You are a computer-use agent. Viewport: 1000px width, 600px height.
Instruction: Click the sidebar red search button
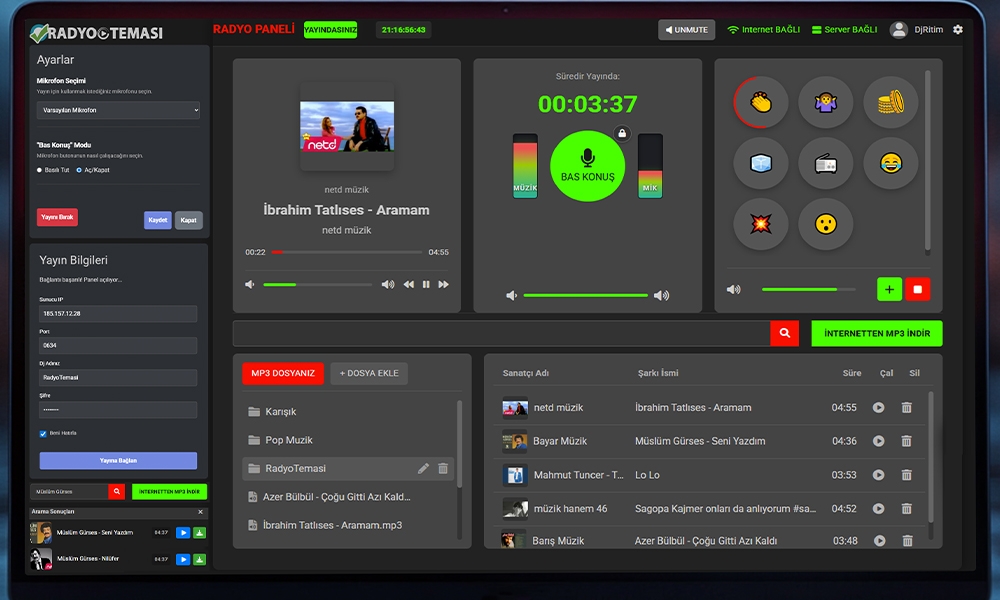pos(117,492)
